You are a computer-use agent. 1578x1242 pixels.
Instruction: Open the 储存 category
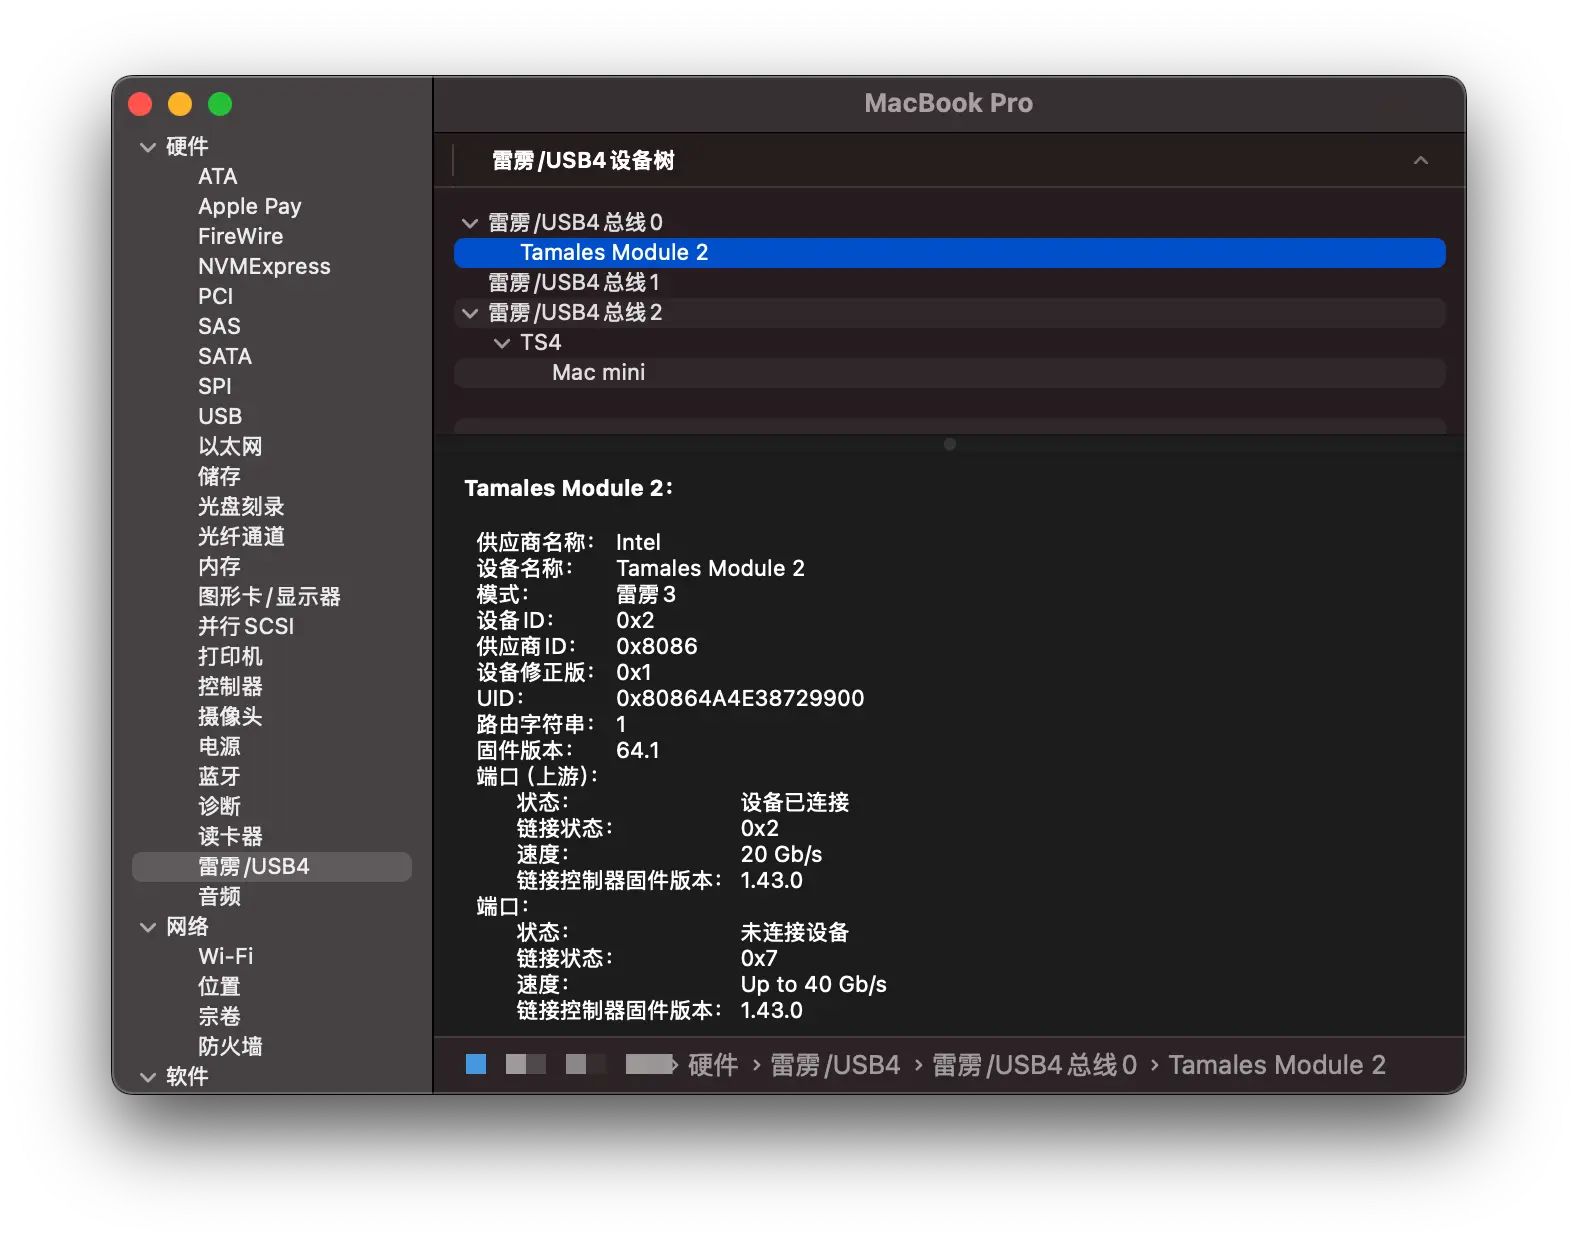click(219, 477)
